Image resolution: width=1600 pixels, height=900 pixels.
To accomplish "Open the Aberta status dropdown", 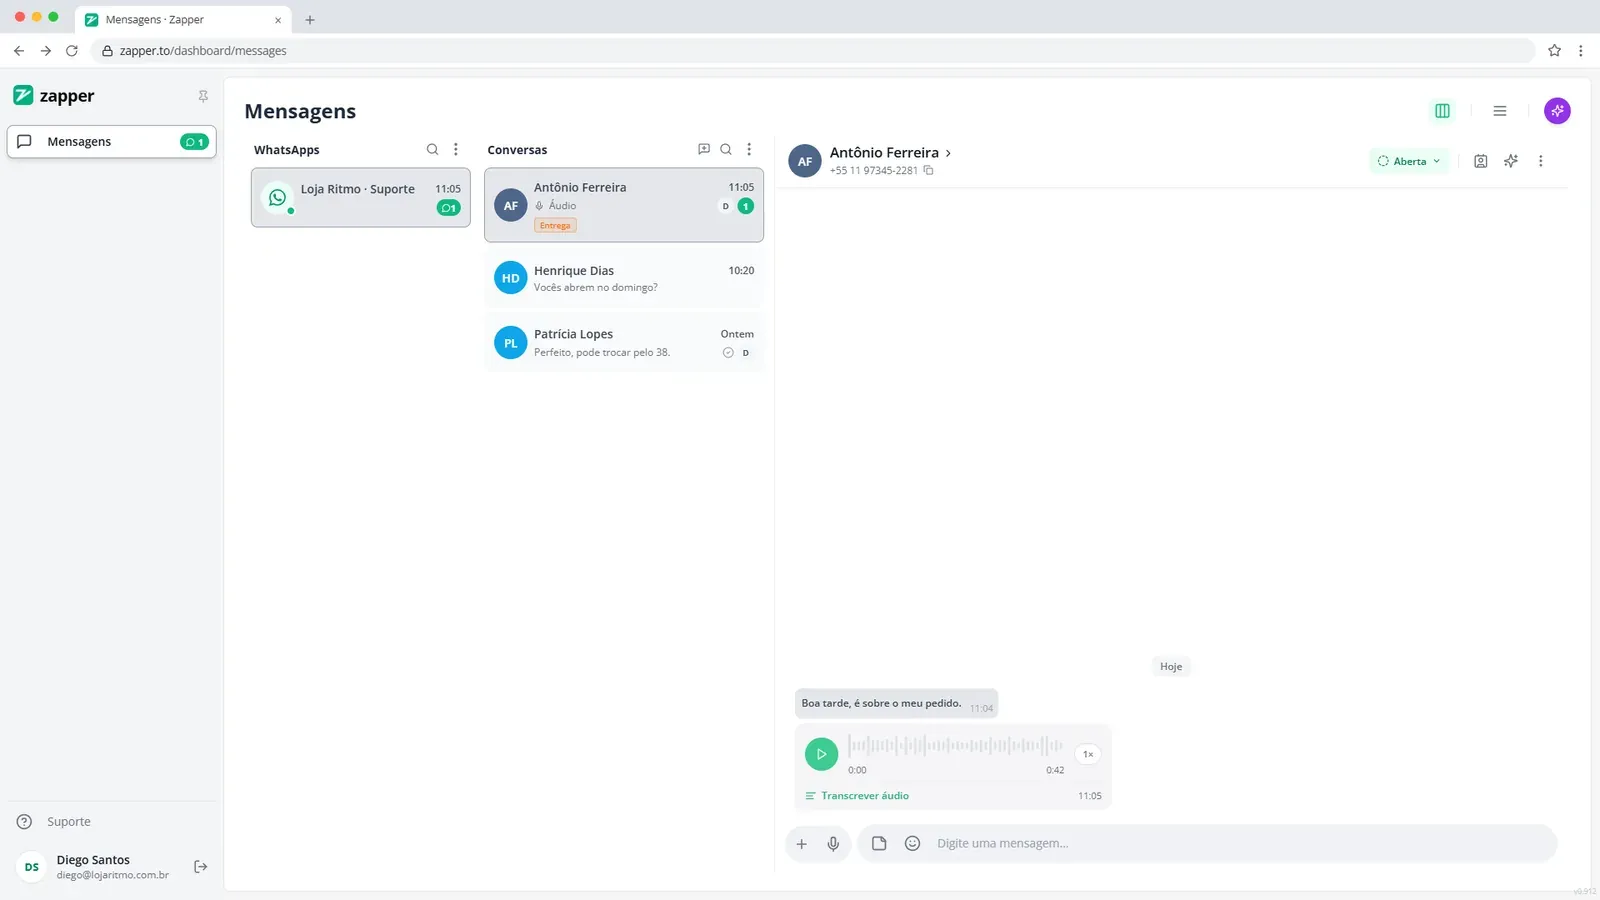I will [x=1409, y=161].
